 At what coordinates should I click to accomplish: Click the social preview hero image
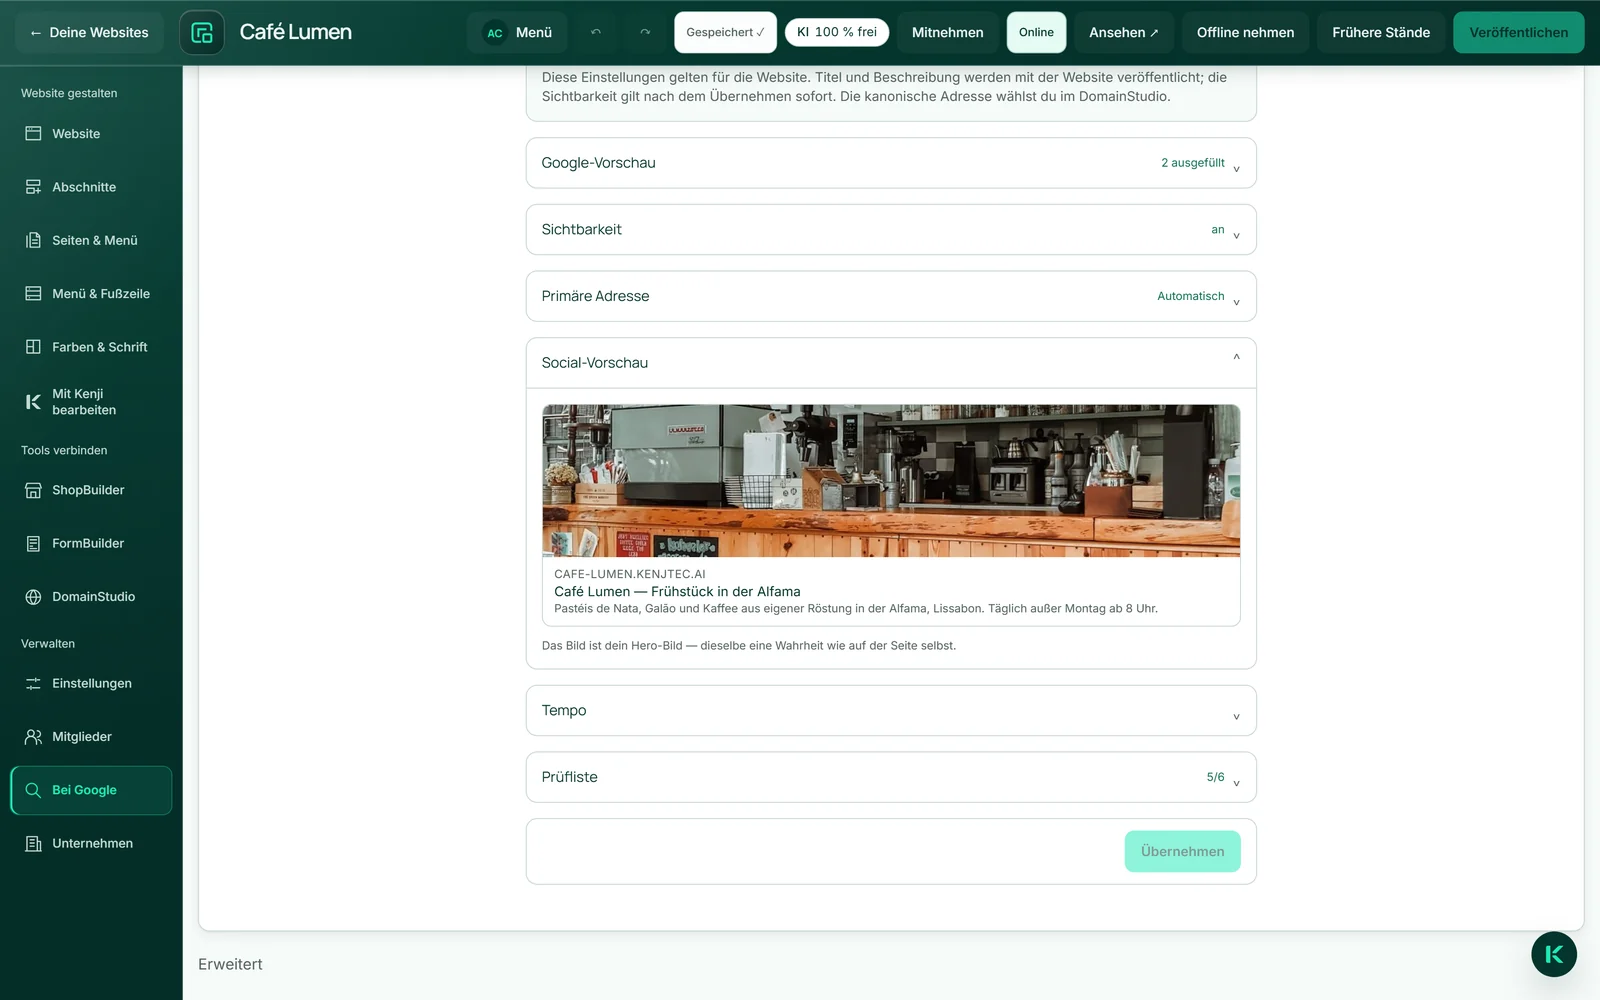[x=891, y=481]
